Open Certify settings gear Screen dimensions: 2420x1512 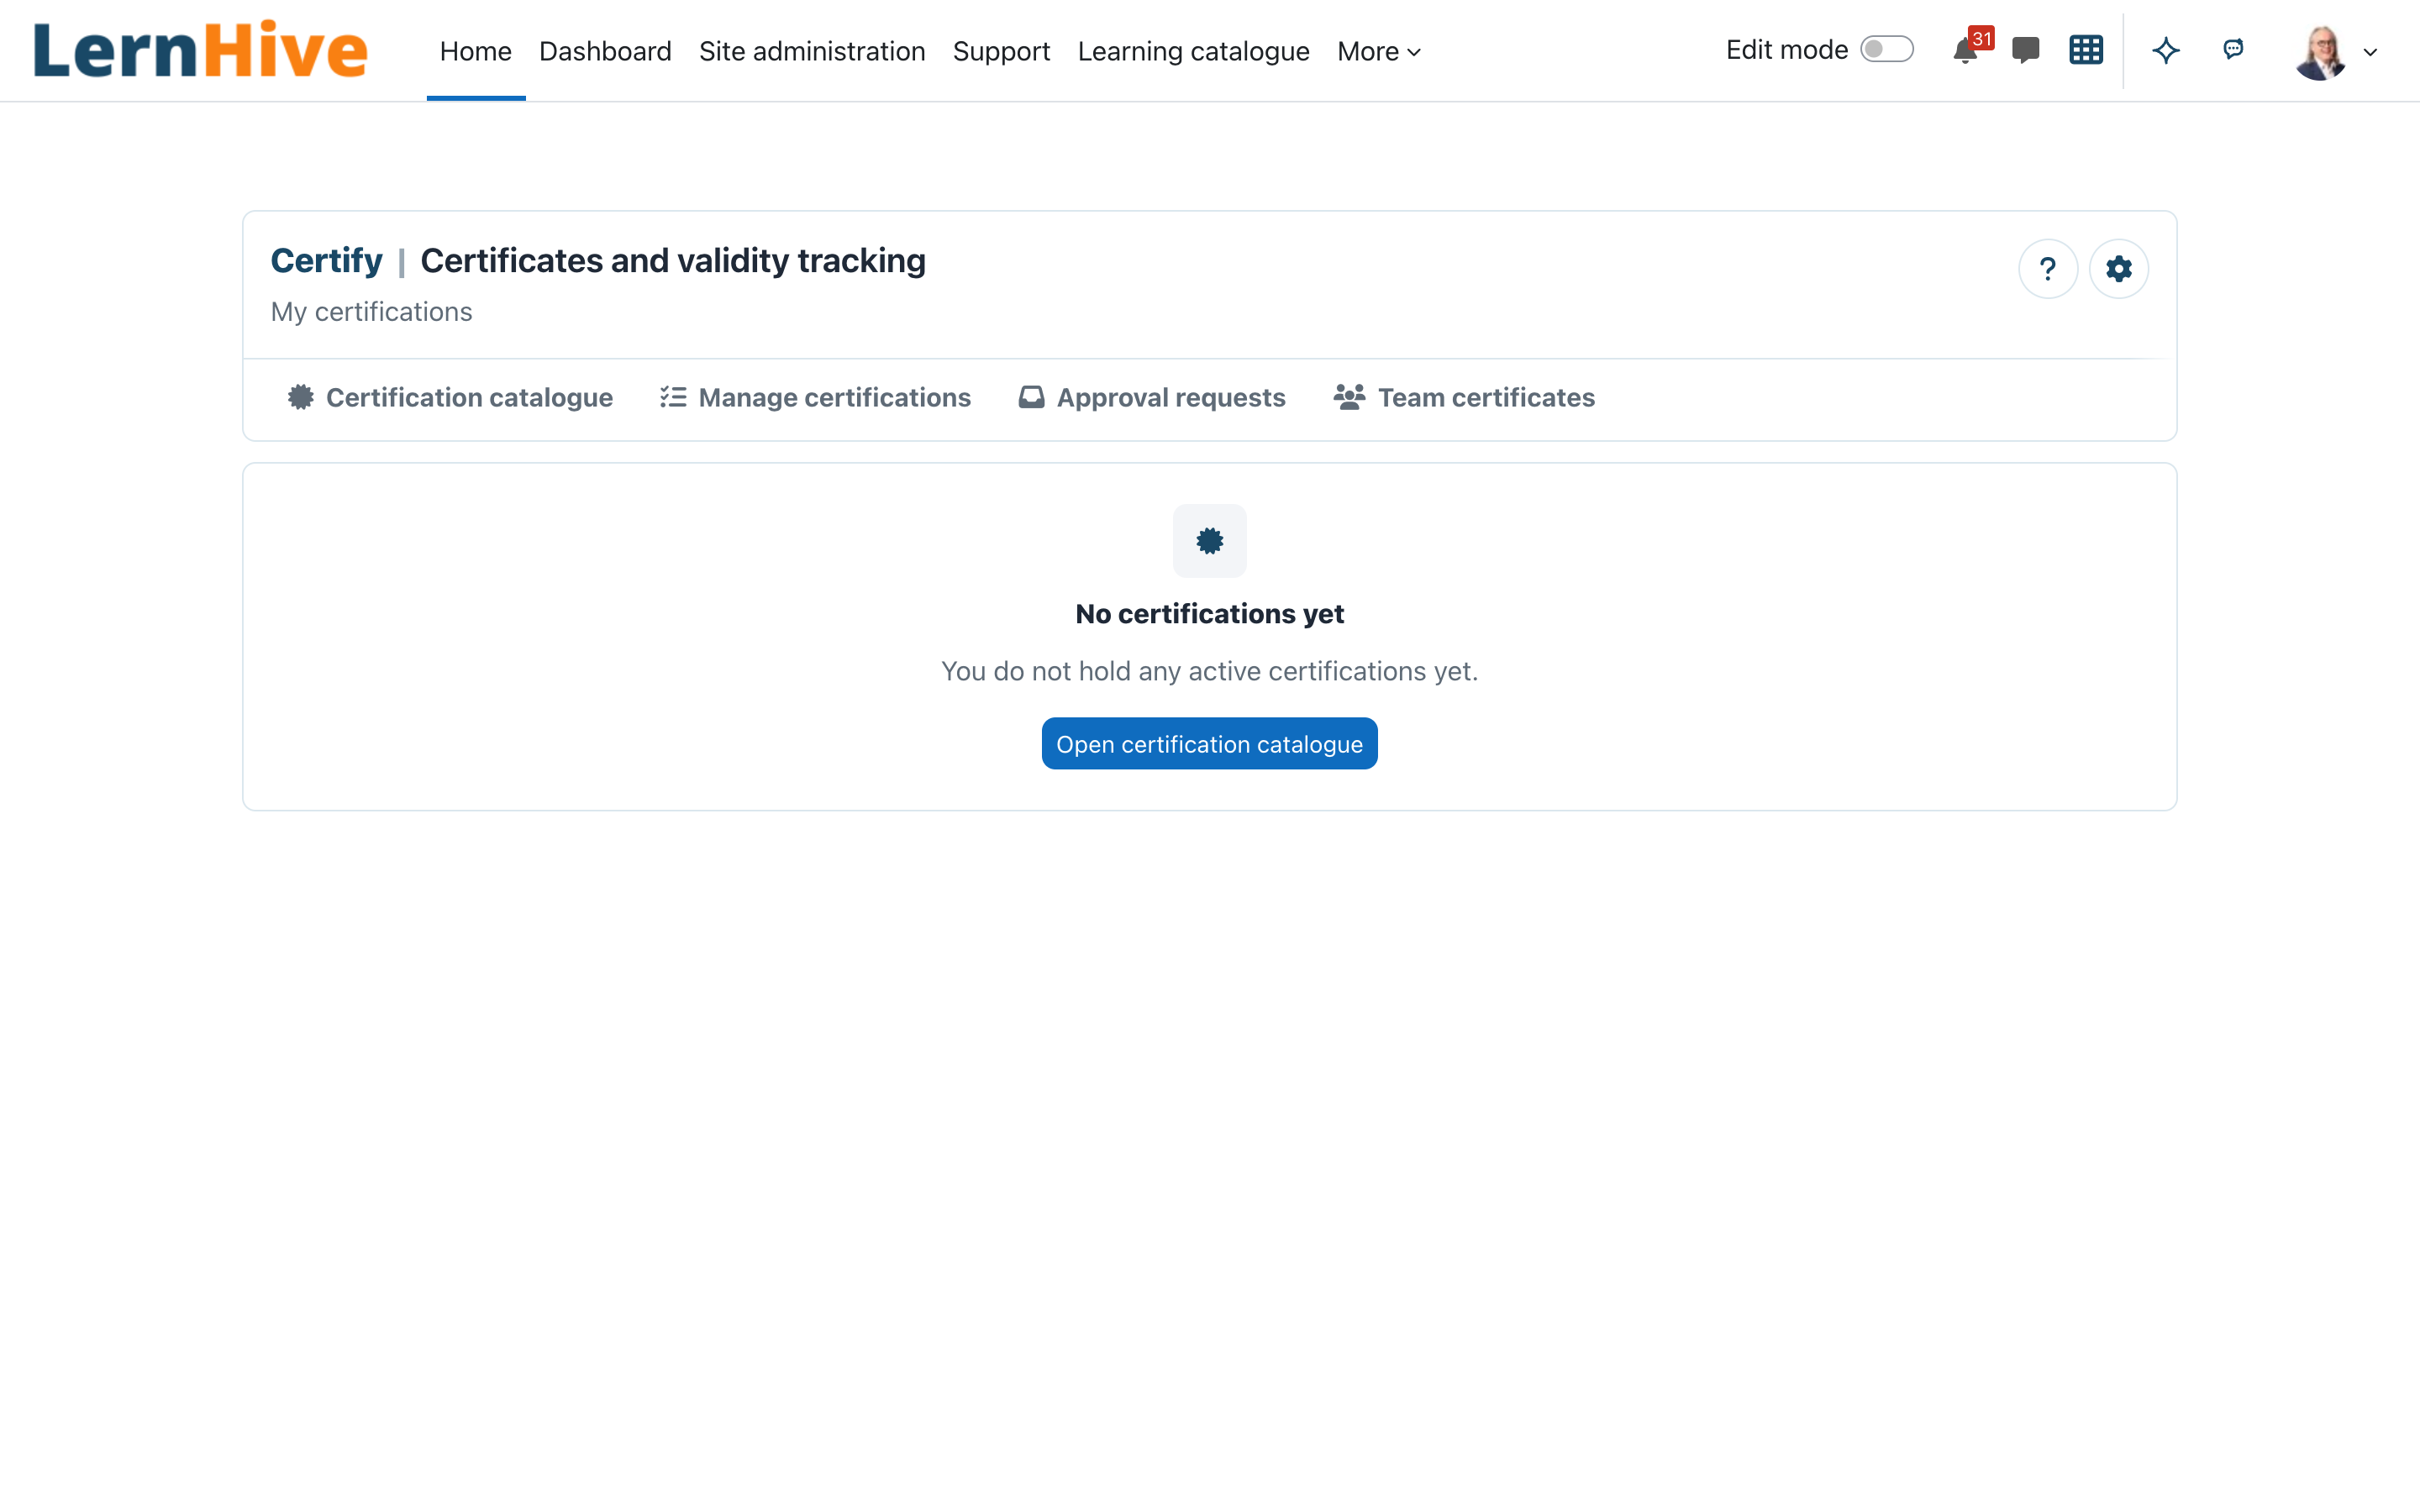tap(2119, 269)
